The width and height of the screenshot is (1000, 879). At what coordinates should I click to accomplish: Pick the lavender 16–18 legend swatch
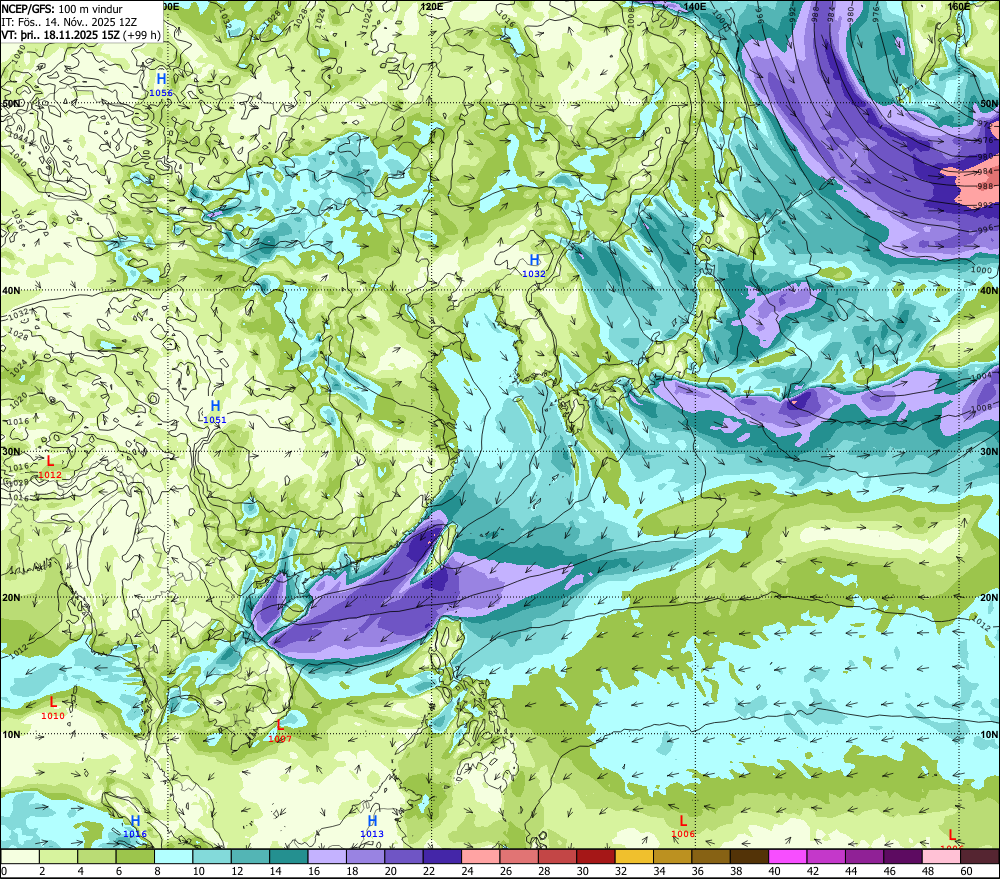click(327, 857)
